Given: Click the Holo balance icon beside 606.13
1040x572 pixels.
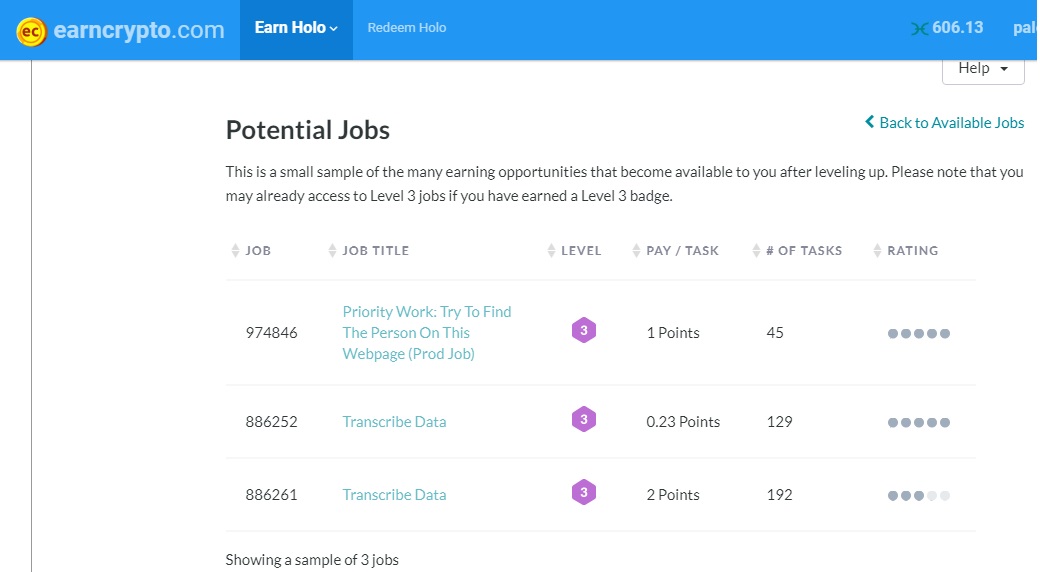Looking at the screenshot, I should pos(920,29).
